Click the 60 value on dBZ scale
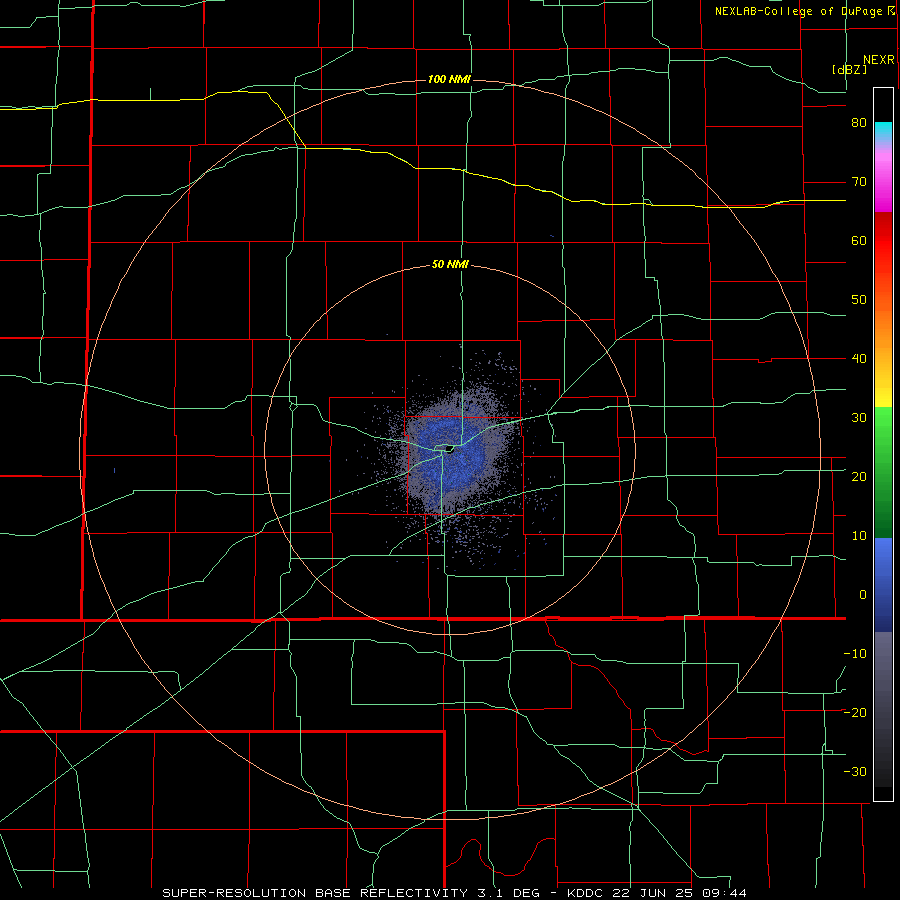Image resolution: width=900 pixels, height=900 pixels. 859,241
